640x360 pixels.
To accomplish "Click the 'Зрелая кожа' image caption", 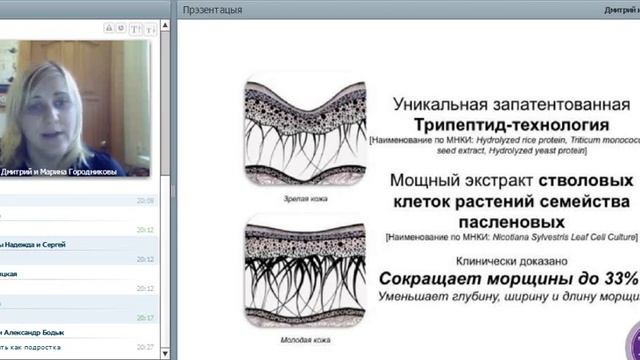I will point(305,199).
